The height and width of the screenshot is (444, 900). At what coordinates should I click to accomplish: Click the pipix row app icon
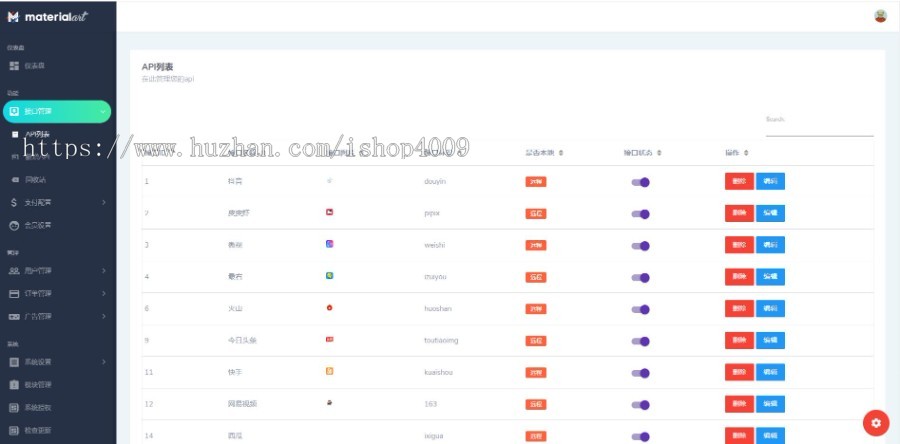(329, 212)
